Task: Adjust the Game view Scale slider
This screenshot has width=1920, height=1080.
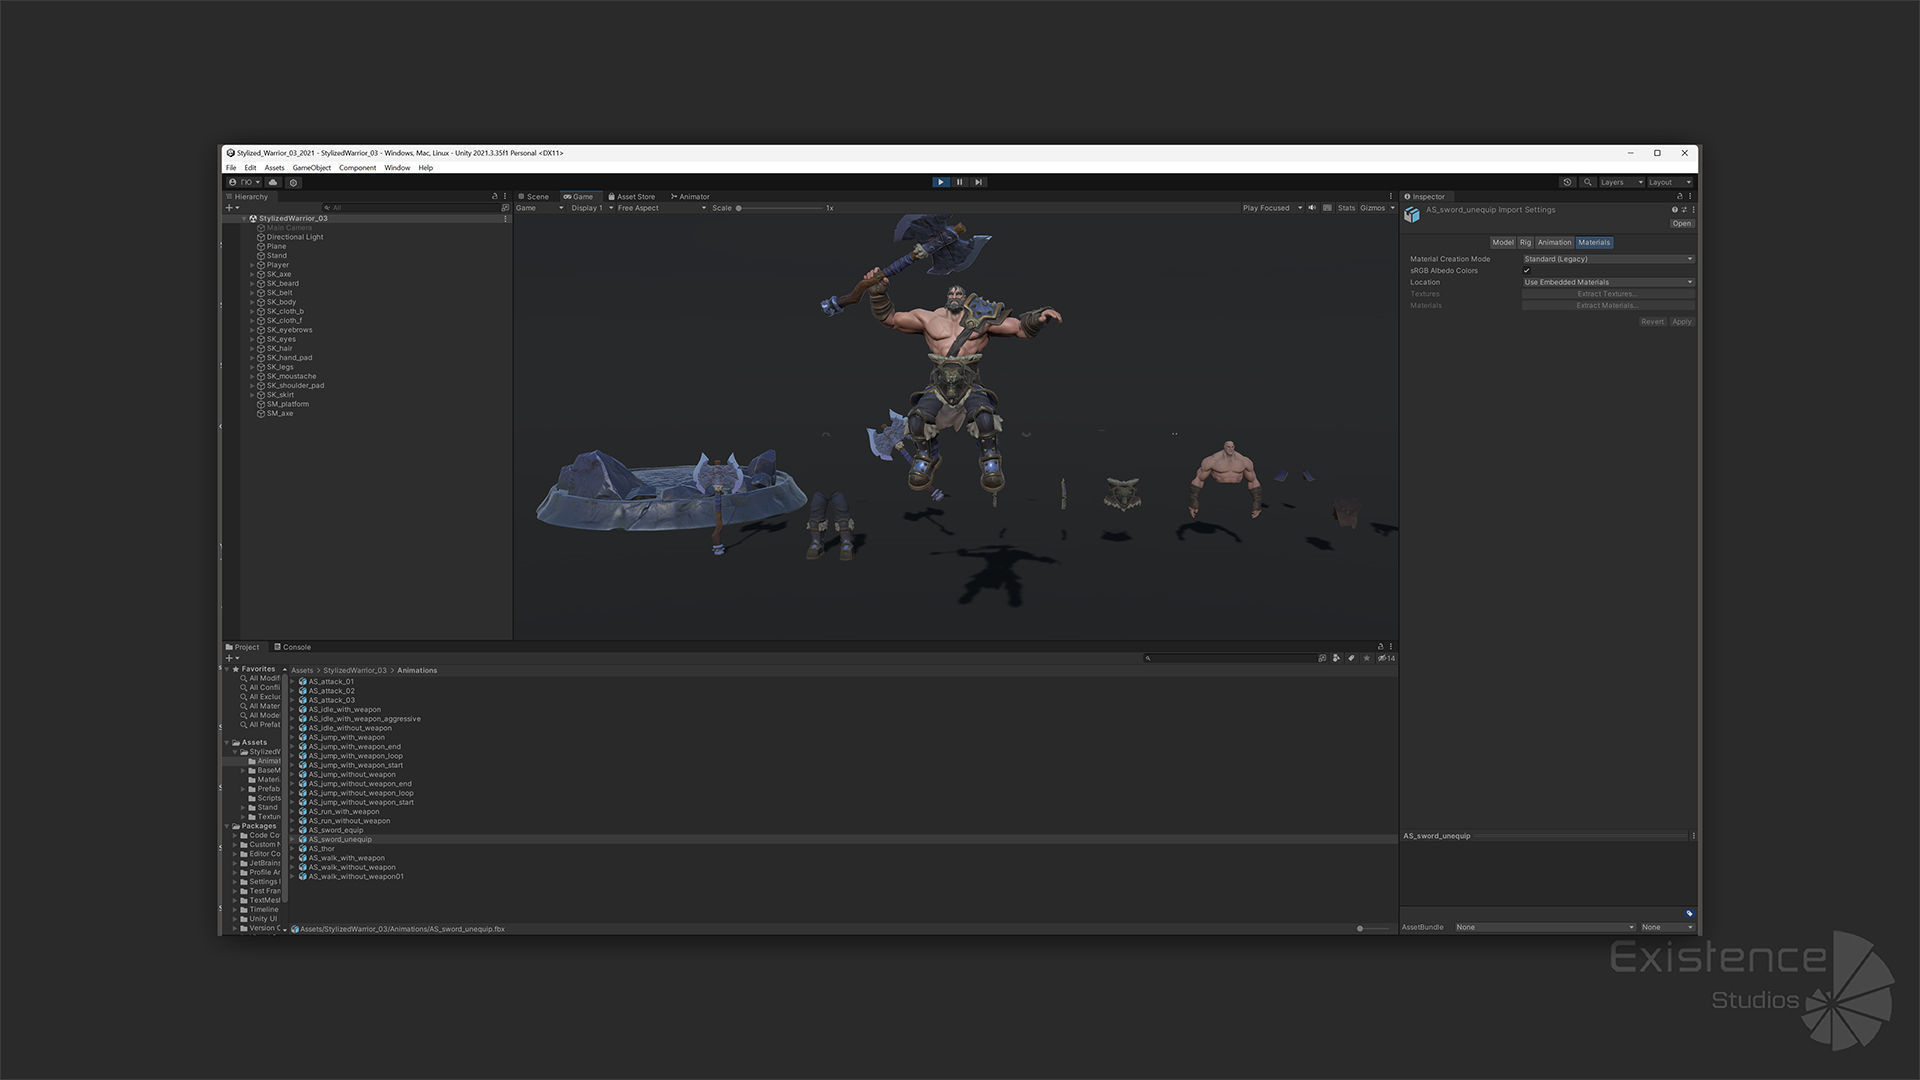Action: pos(780,208)
